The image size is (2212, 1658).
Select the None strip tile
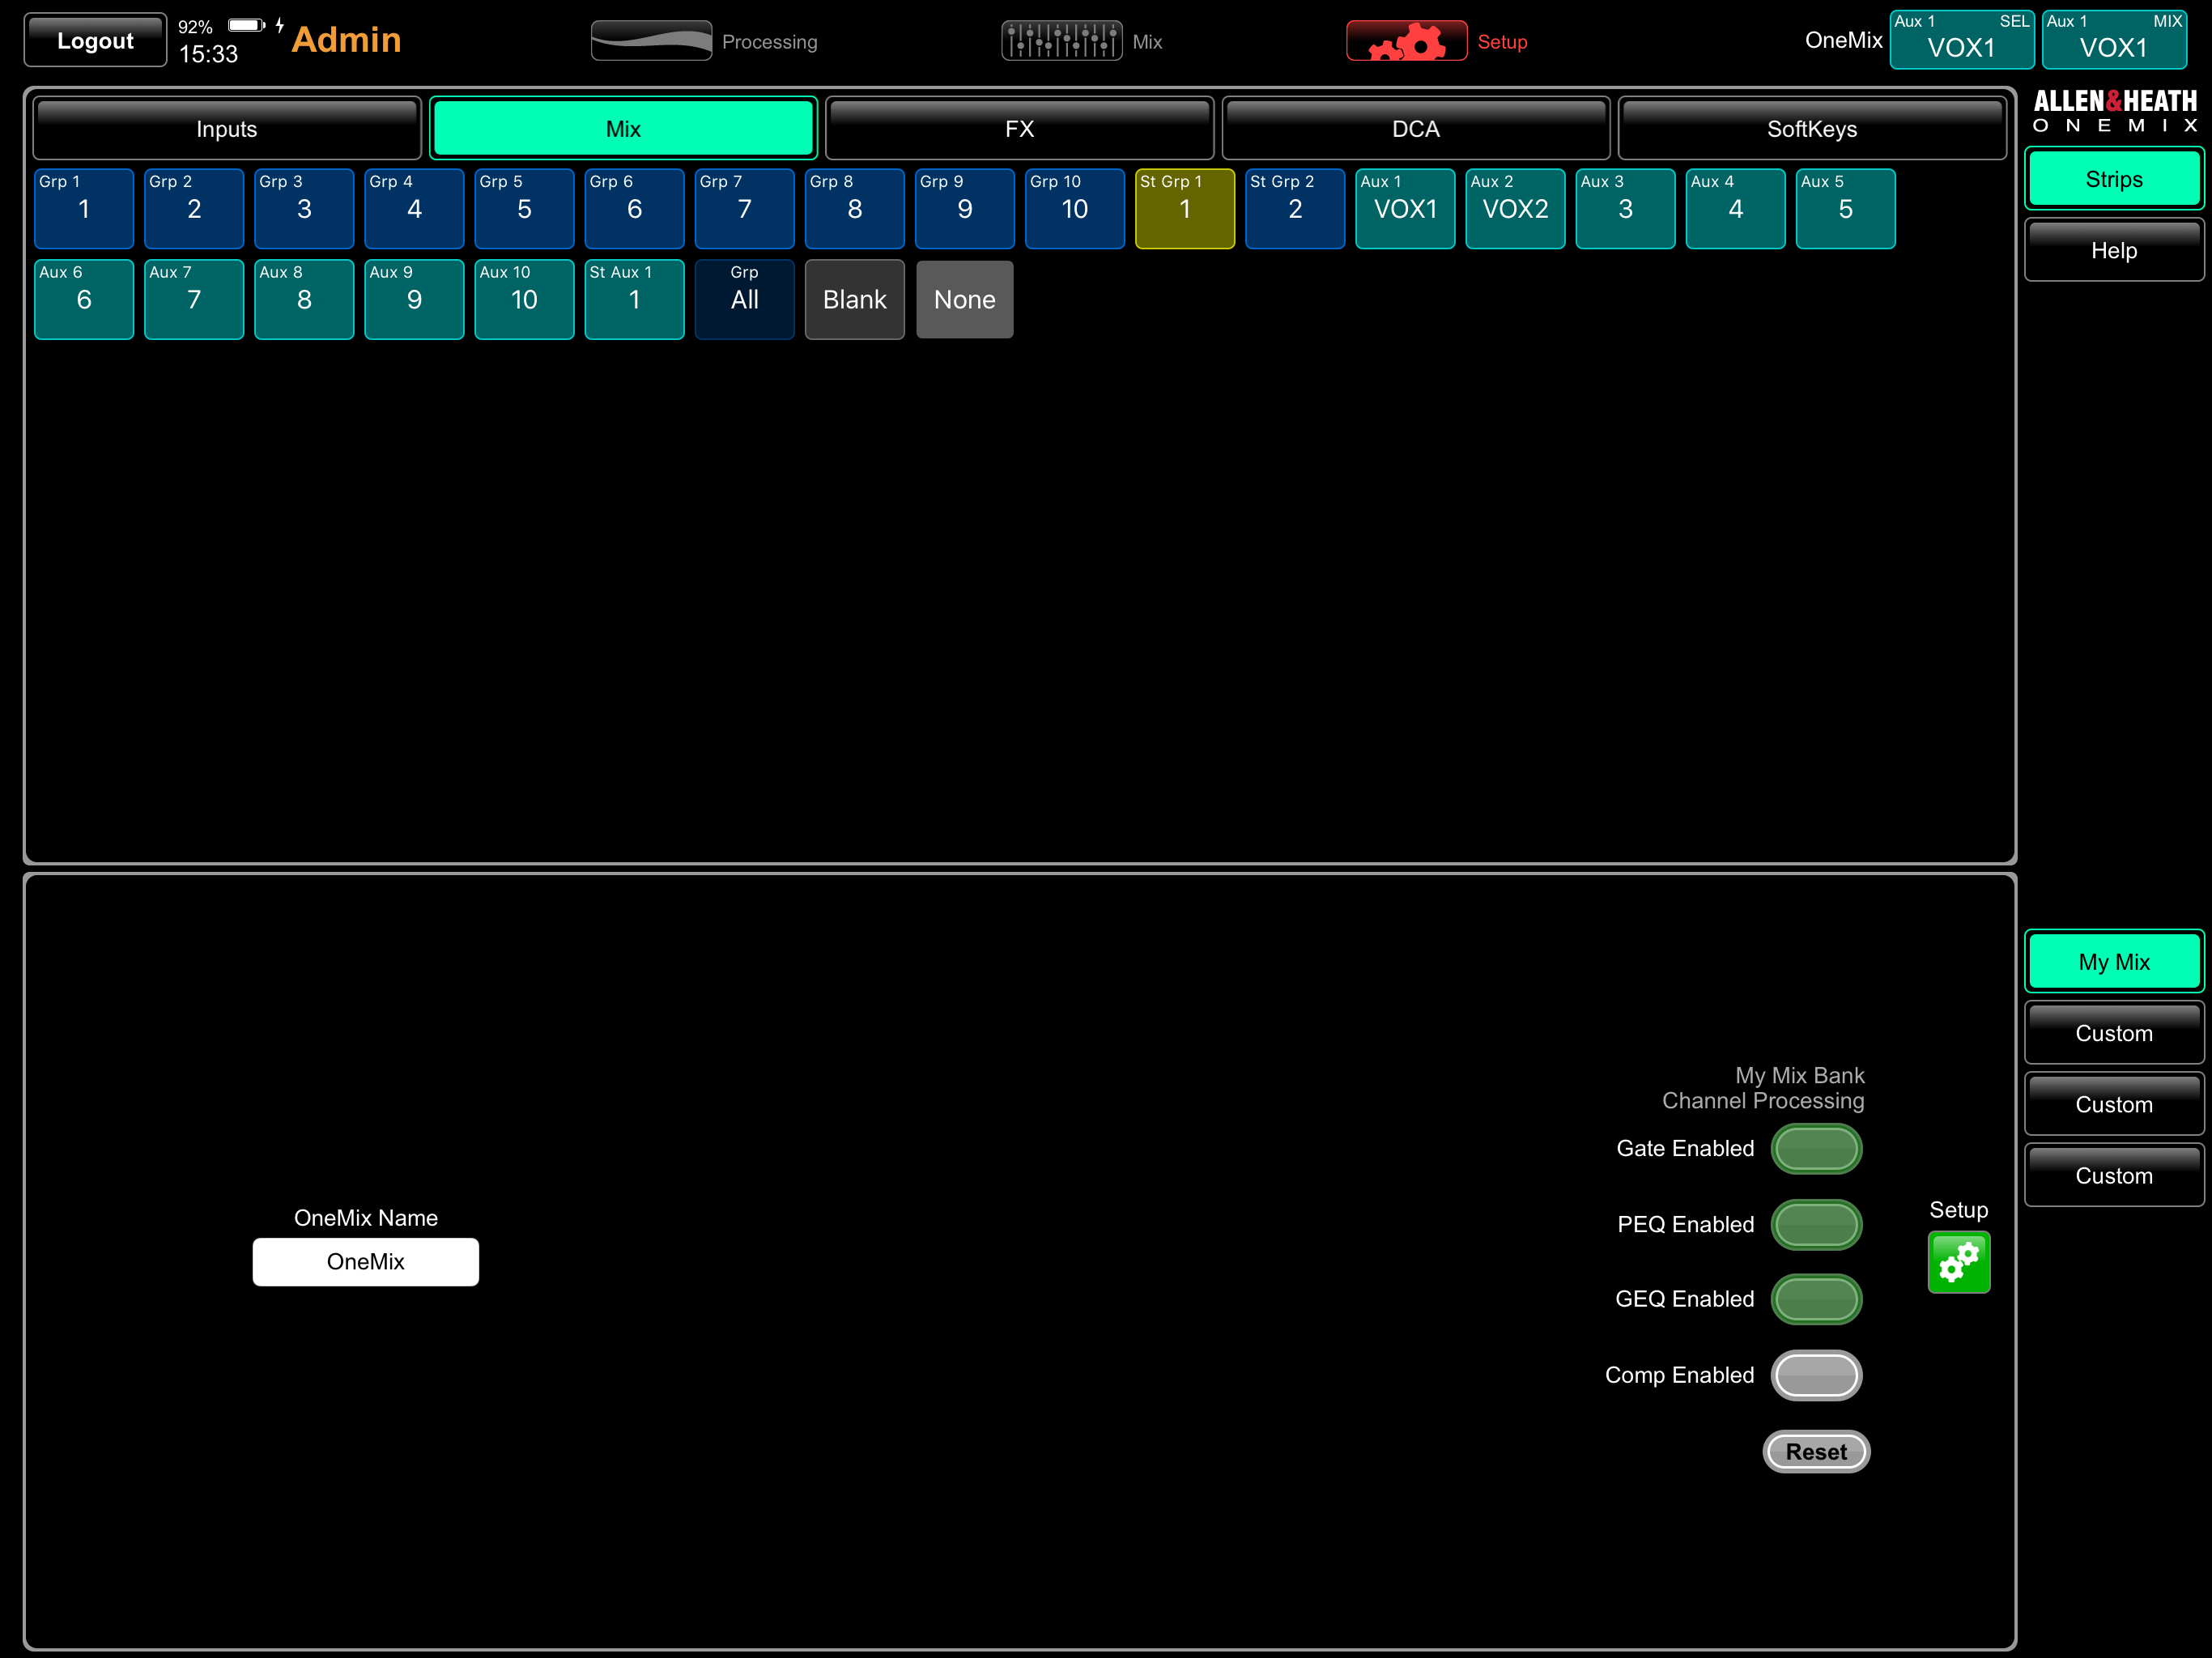pos(964,299)
